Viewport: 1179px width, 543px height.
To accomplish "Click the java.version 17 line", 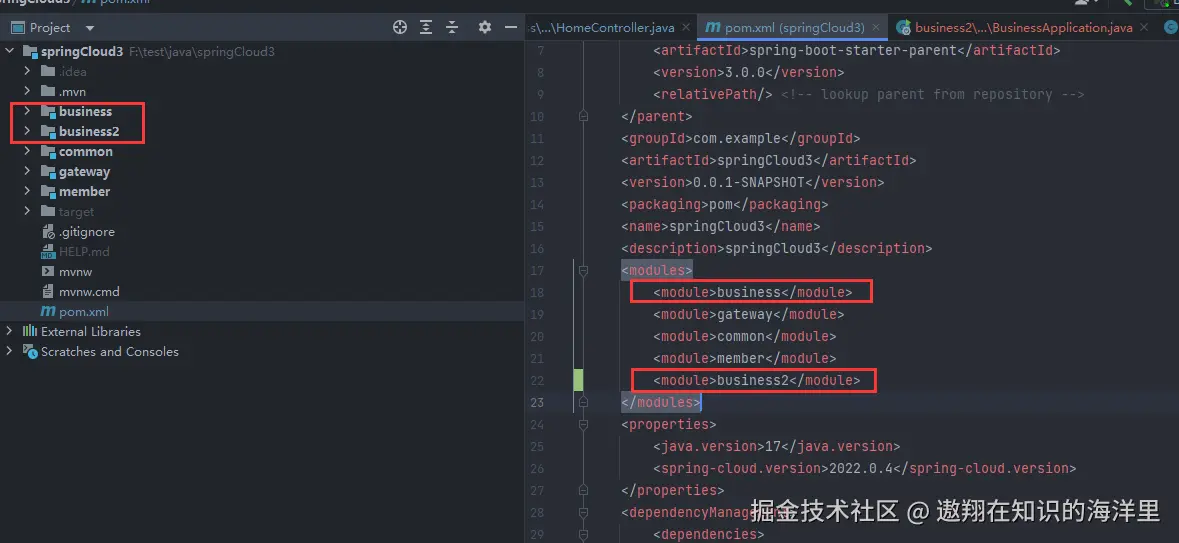I will [776, 447].
